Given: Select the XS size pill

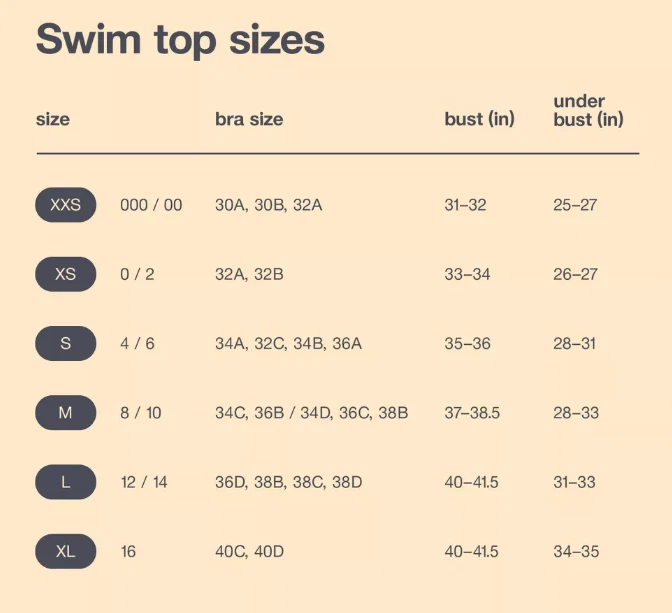Looking at the screenshot, I should pyautogui.click(x=66, y=274).
